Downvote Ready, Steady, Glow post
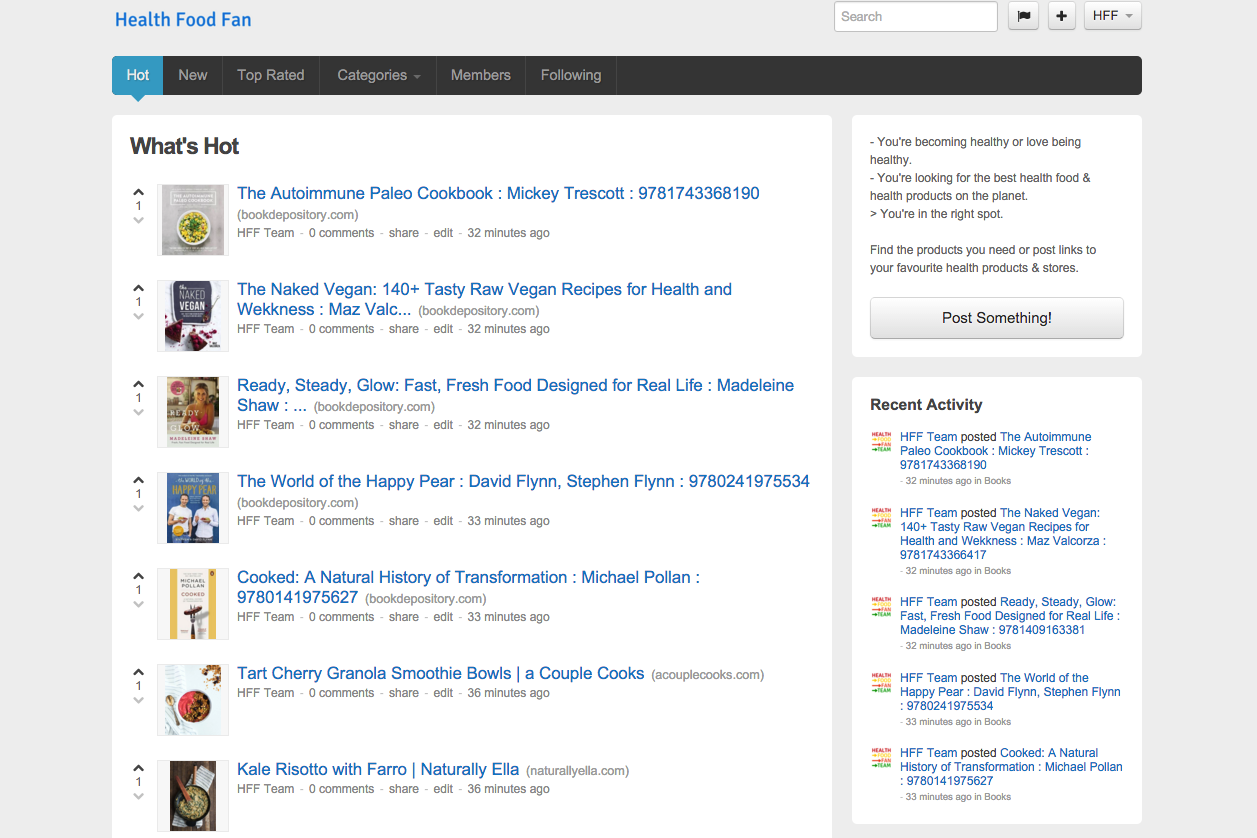Image resolution: width=1257 pixels, height=838 pixels. pyautogui.click(x=139, y=412)
